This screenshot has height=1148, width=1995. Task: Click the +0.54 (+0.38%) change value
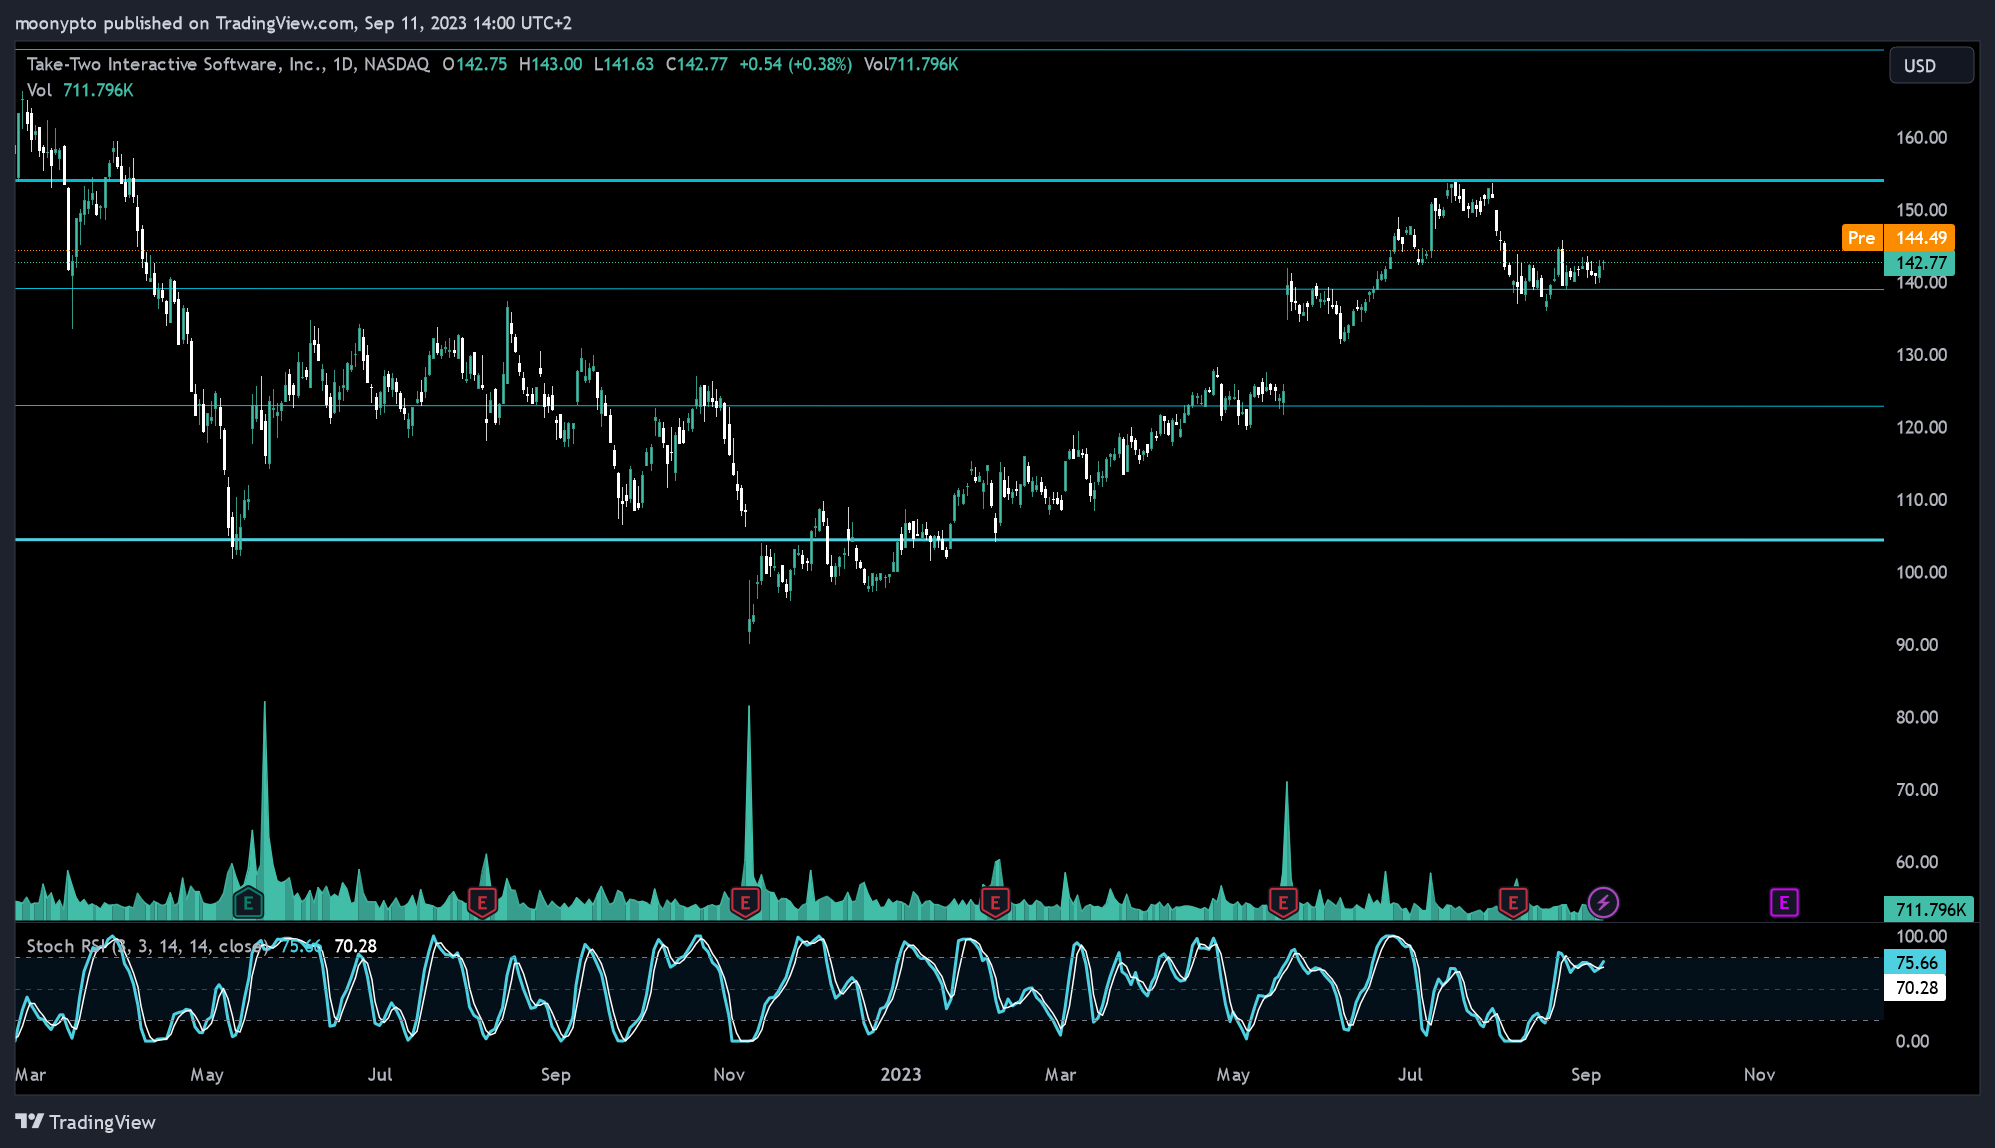796,64
